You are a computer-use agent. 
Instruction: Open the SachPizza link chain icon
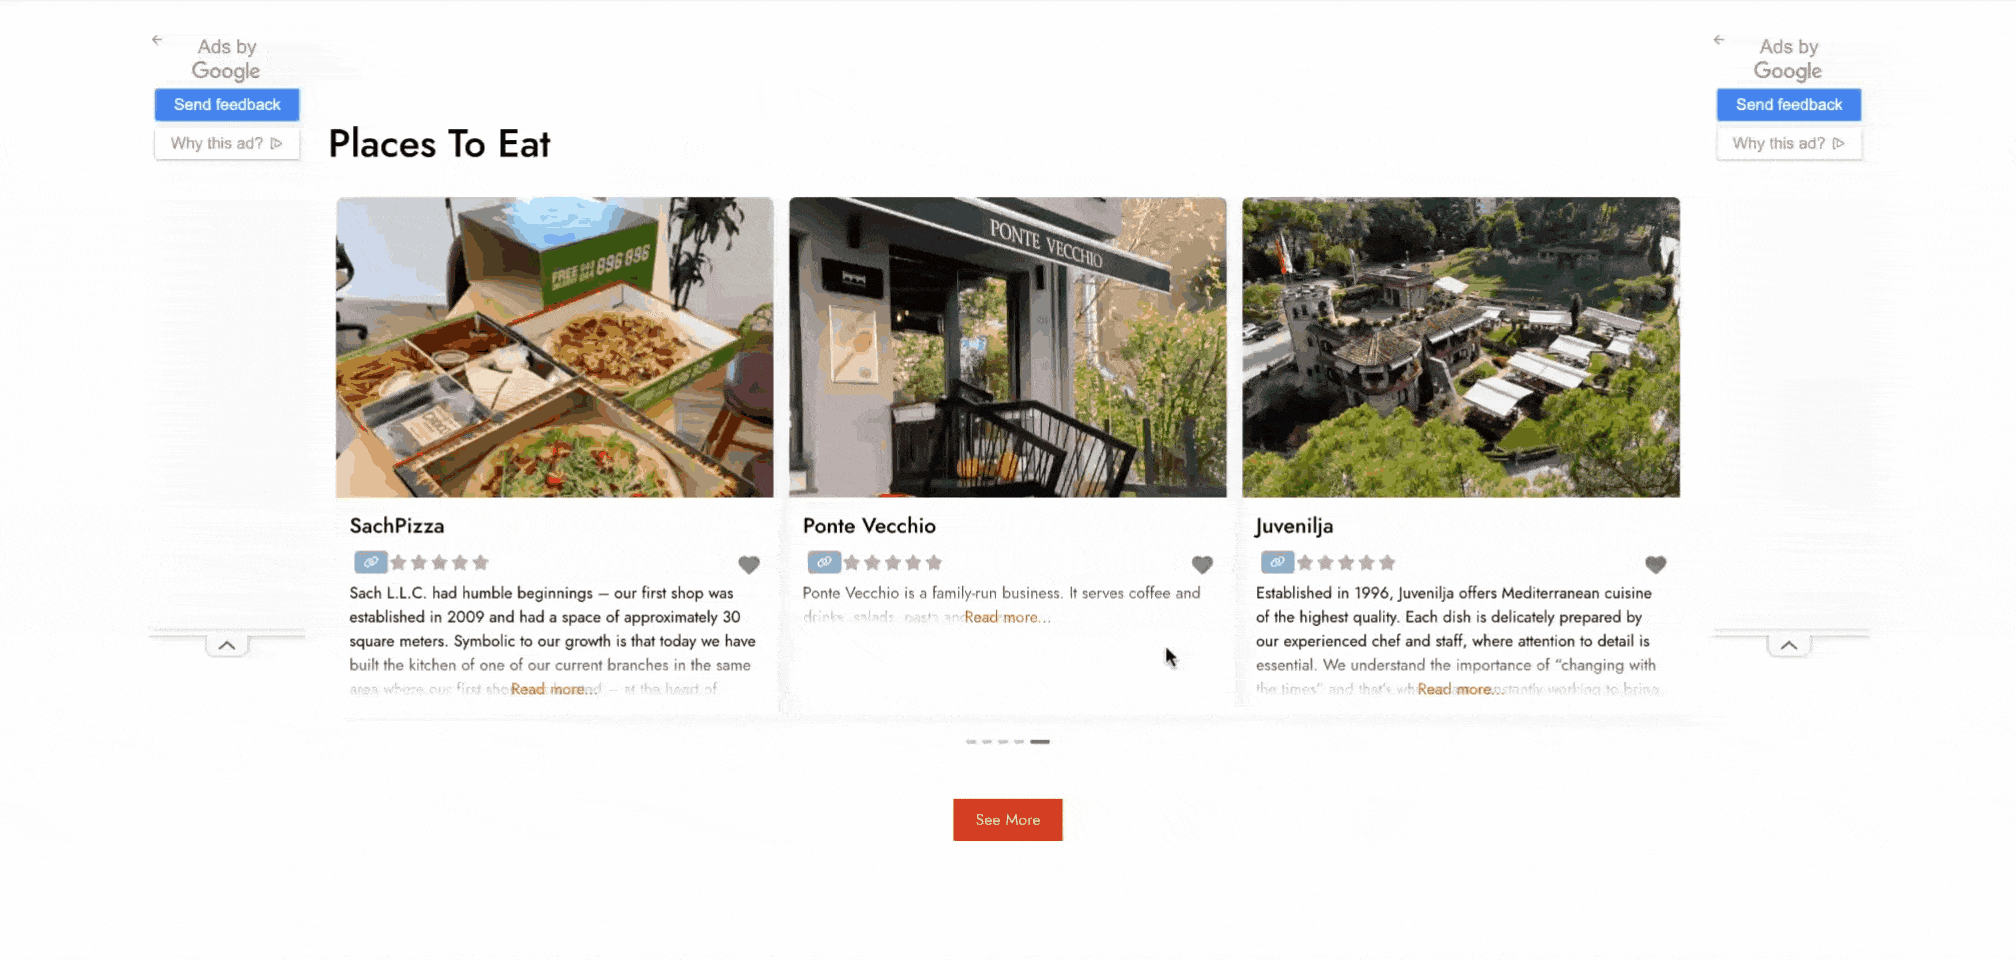coord(370,562)
